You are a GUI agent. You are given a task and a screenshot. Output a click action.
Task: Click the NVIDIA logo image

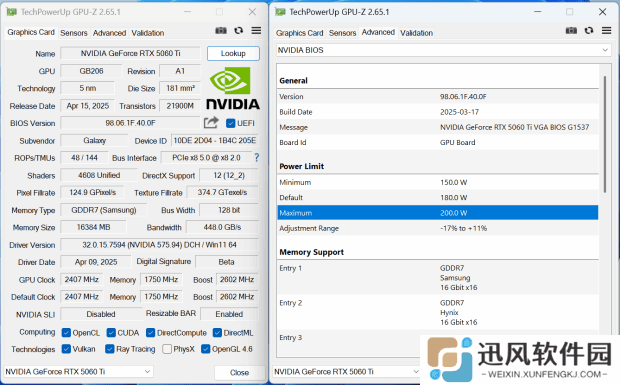(x=233, y=88)
